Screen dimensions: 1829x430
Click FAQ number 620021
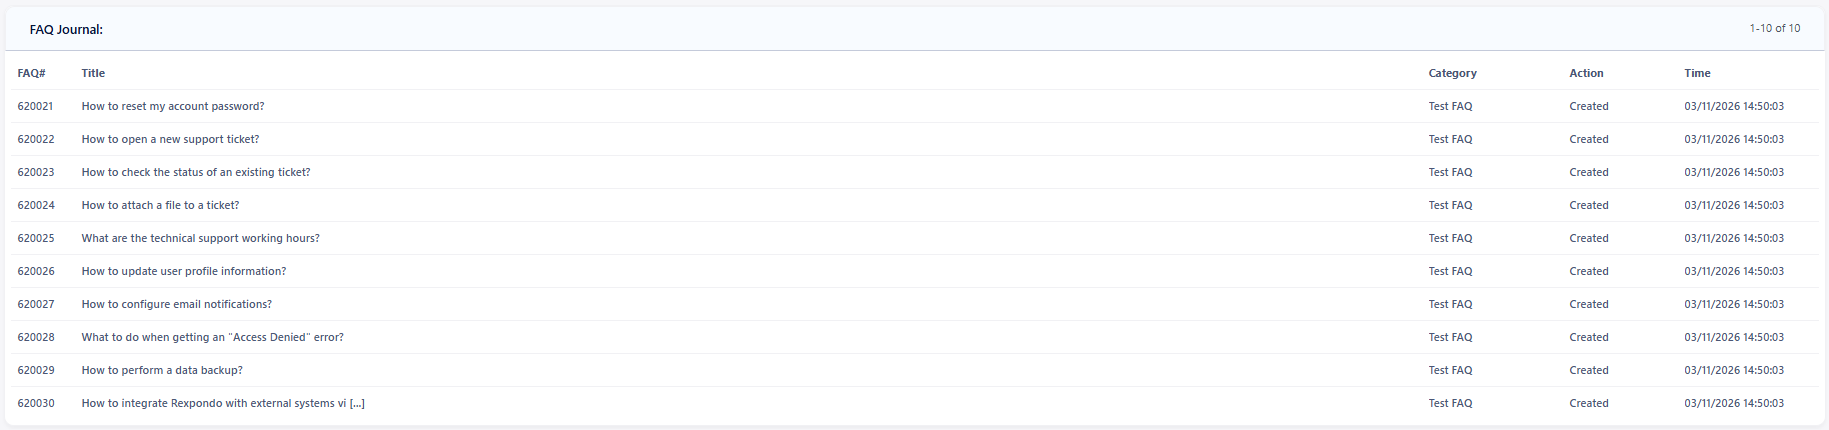(36, 106)
